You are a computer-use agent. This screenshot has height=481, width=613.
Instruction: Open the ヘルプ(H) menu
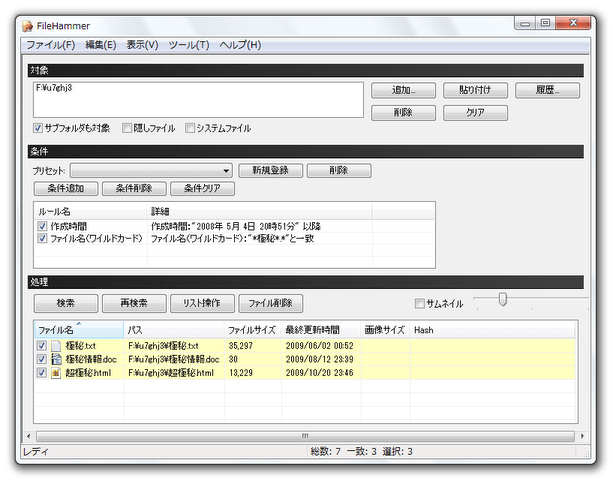[x=240, y=45]
